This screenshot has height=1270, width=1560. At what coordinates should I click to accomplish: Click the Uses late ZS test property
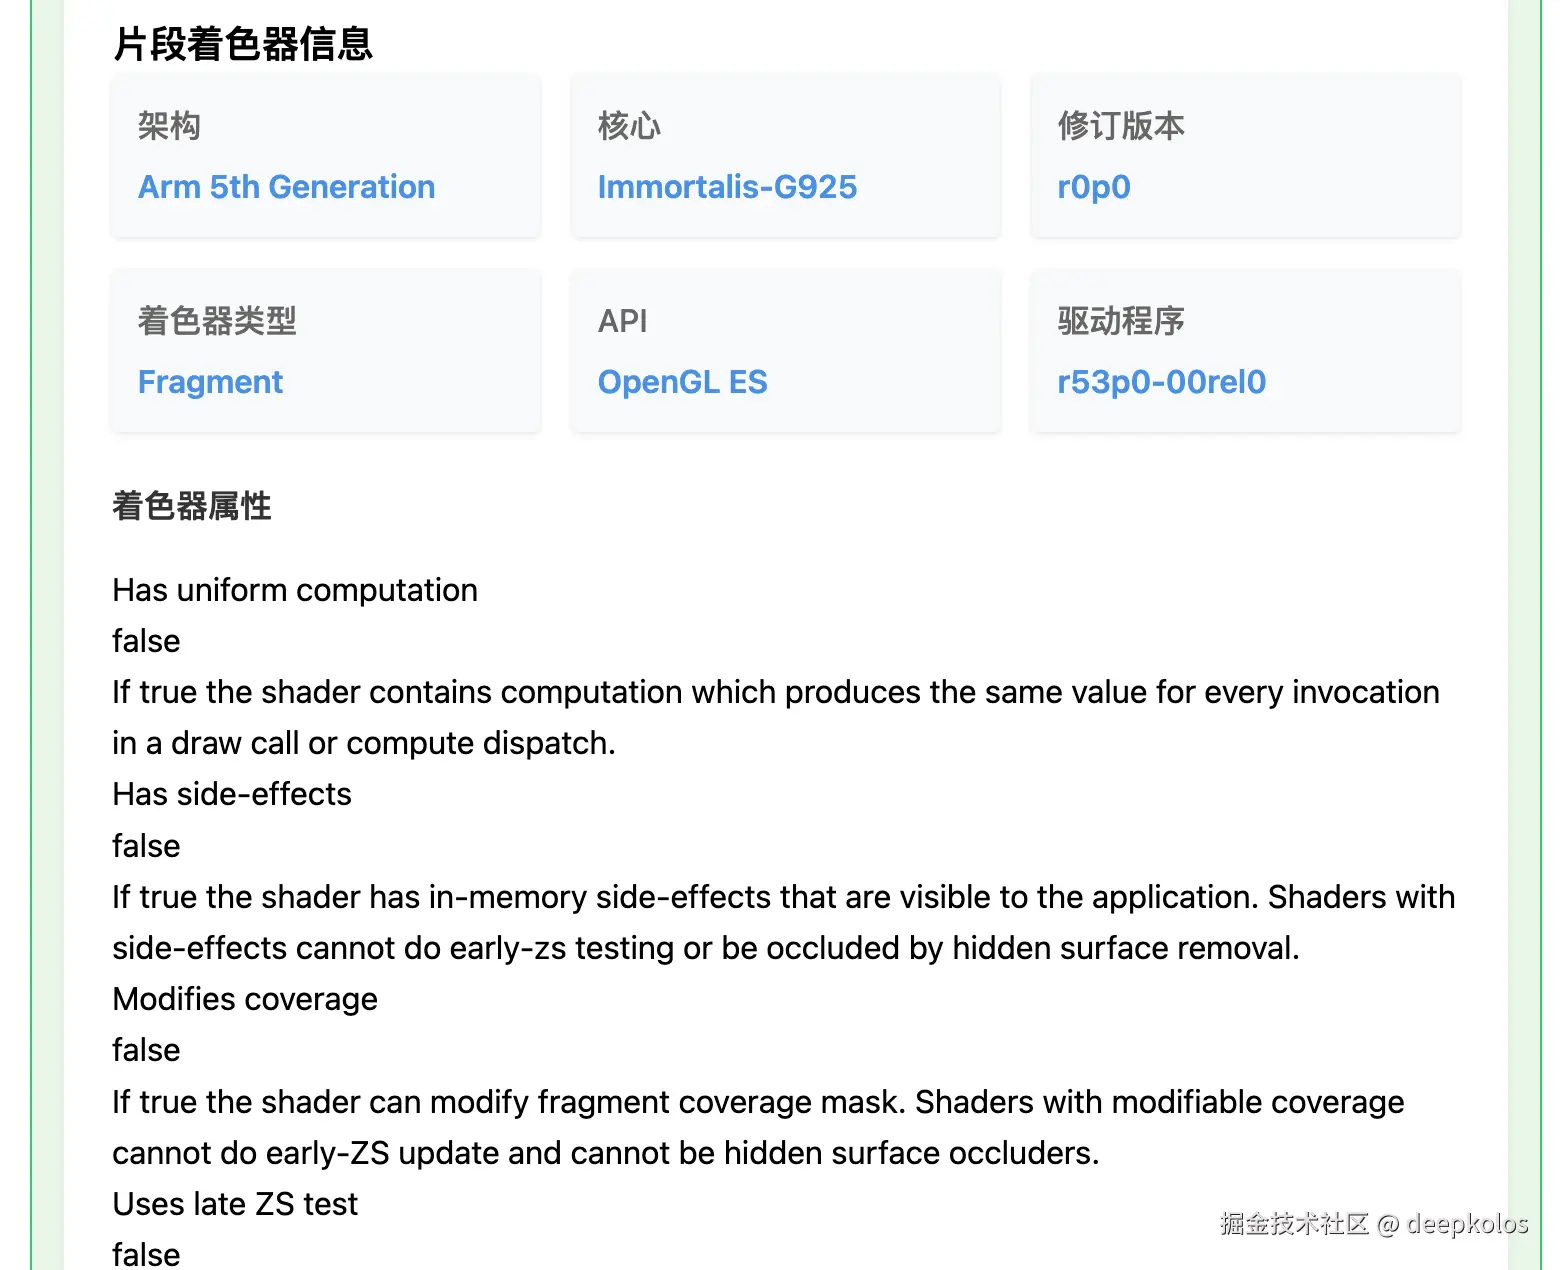point(235,1204)
